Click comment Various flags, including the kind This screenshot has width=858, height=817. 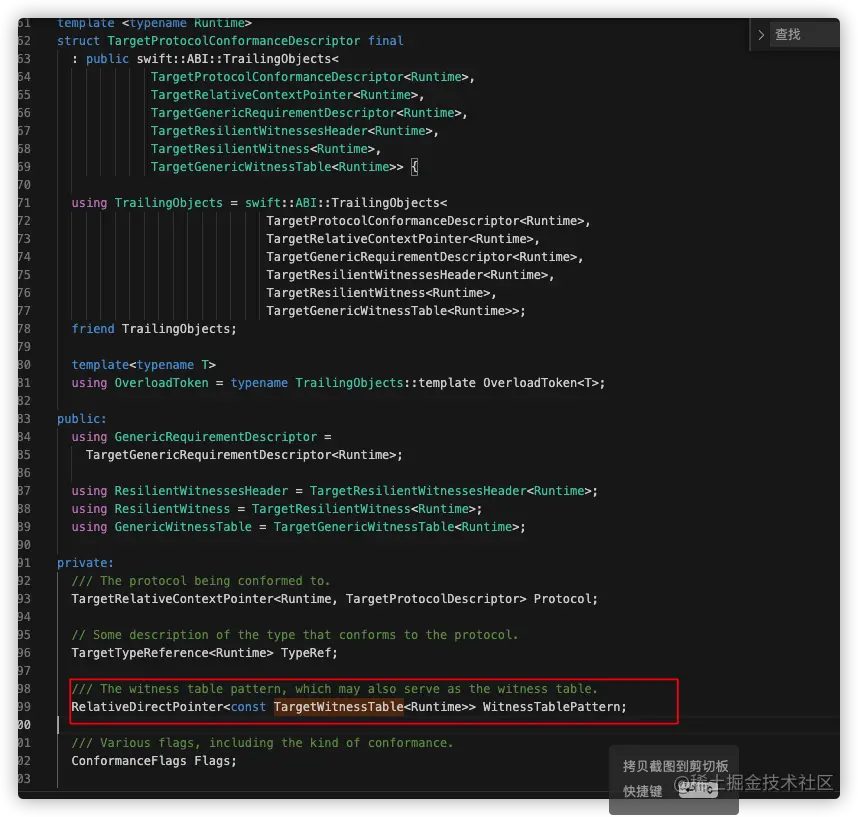262,743
